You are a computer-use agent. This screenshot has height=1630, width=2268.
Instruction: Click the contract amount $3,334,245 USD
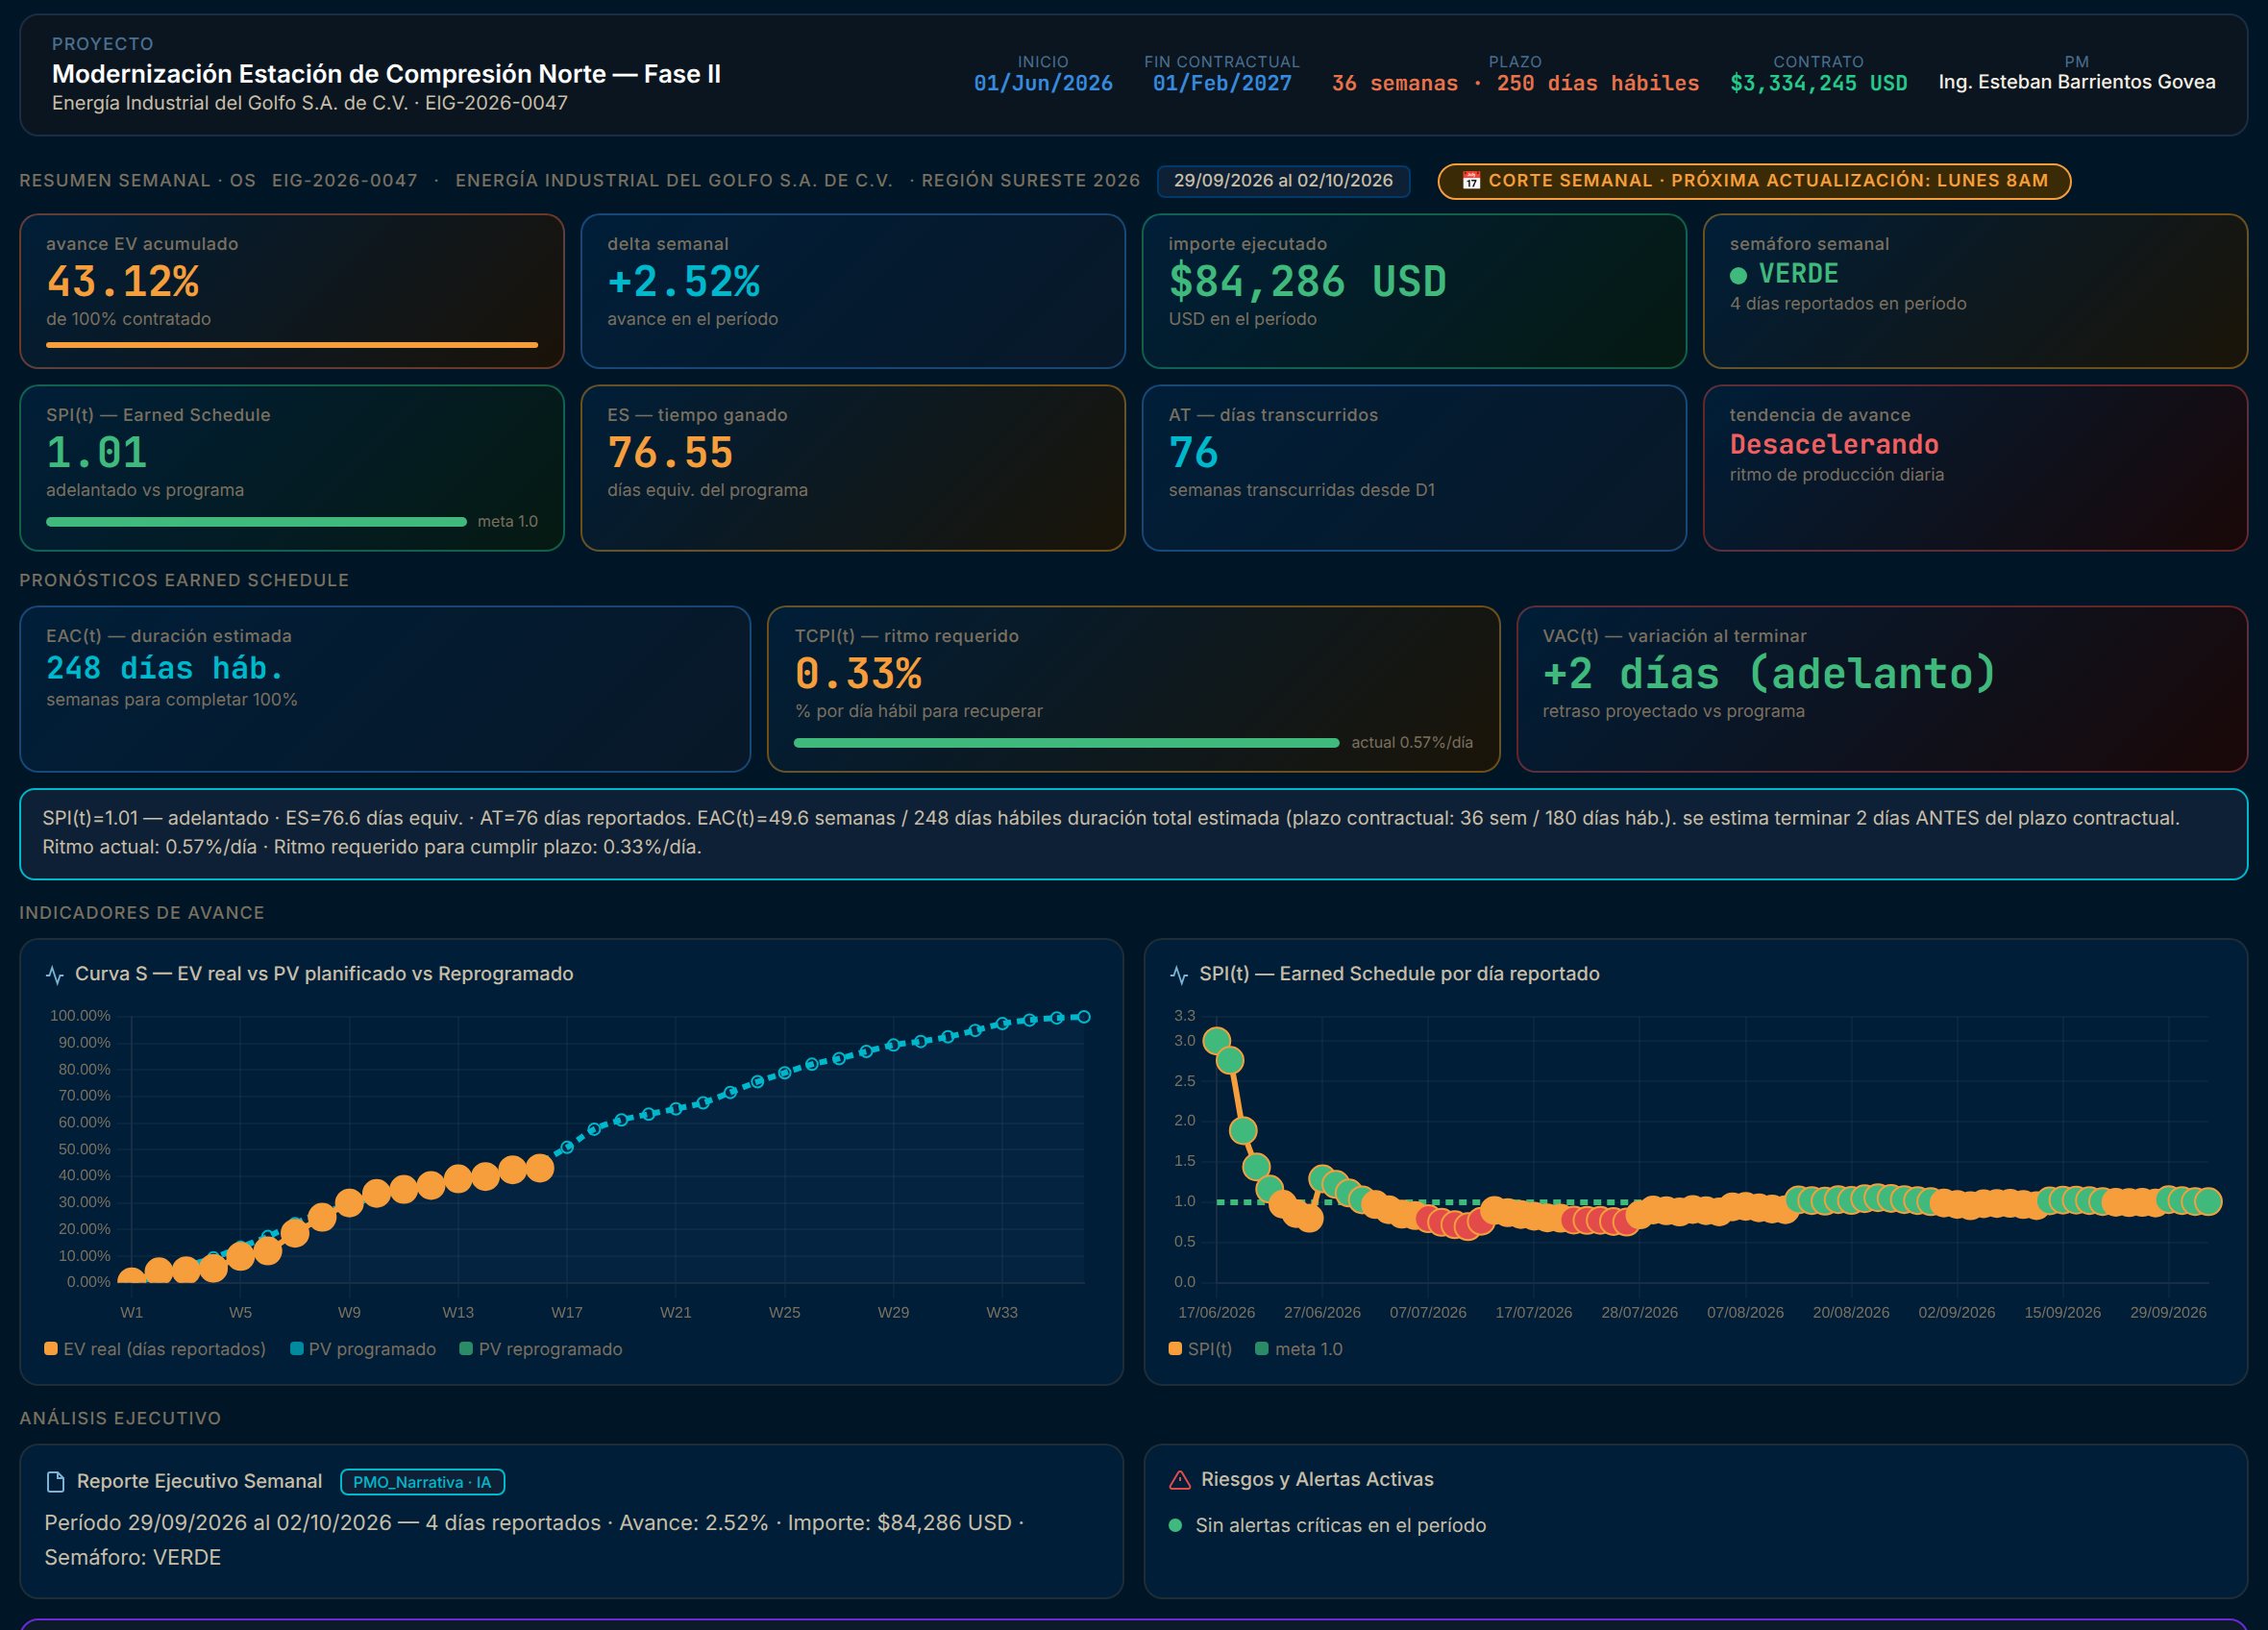1818,83
